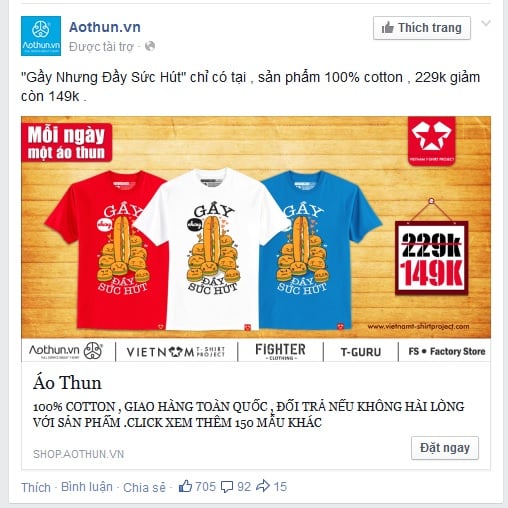Screen dimensions: 508x508
Task: Click the Thích trang like page button
Action: pyautogui.click(x=422, y=28)
